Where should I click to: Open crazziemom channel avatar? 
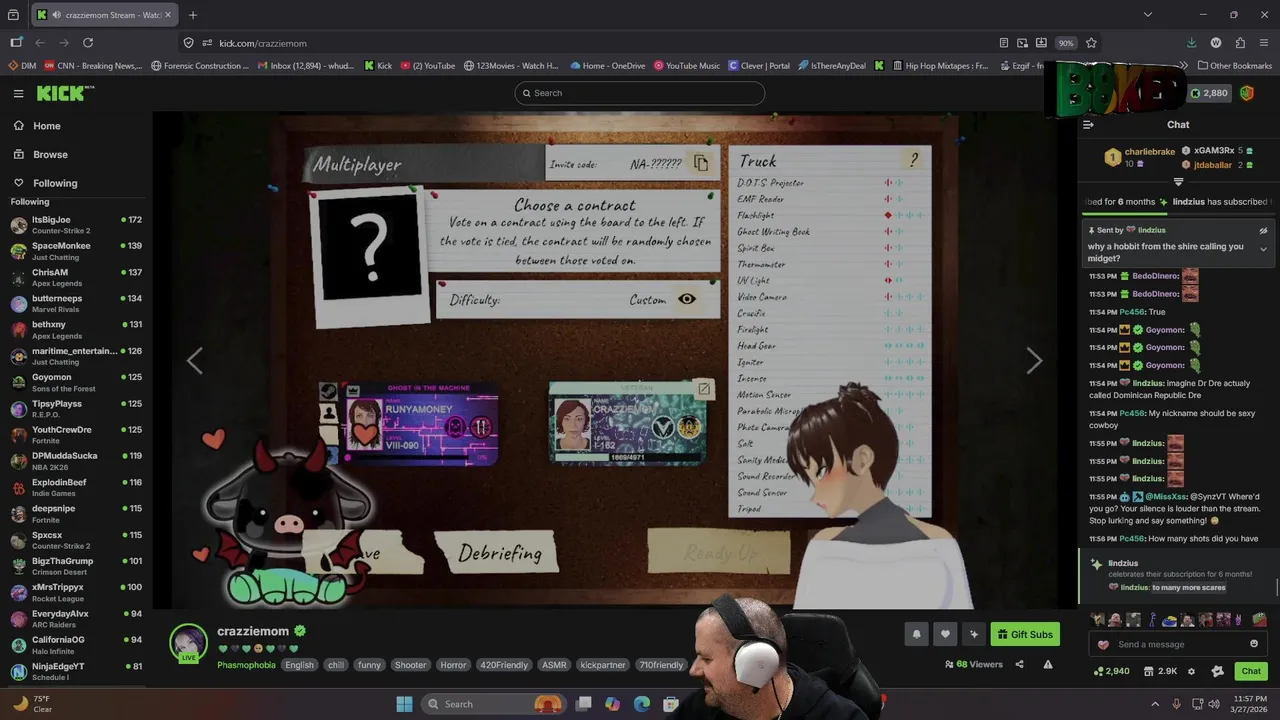[188, 642]
